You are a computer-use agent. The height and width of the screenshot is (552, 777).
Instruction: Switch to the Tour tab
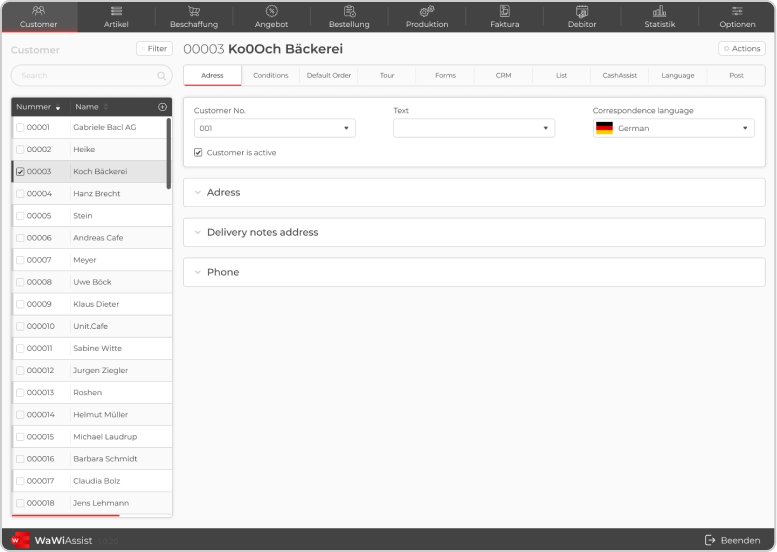[x=387, y=75]
